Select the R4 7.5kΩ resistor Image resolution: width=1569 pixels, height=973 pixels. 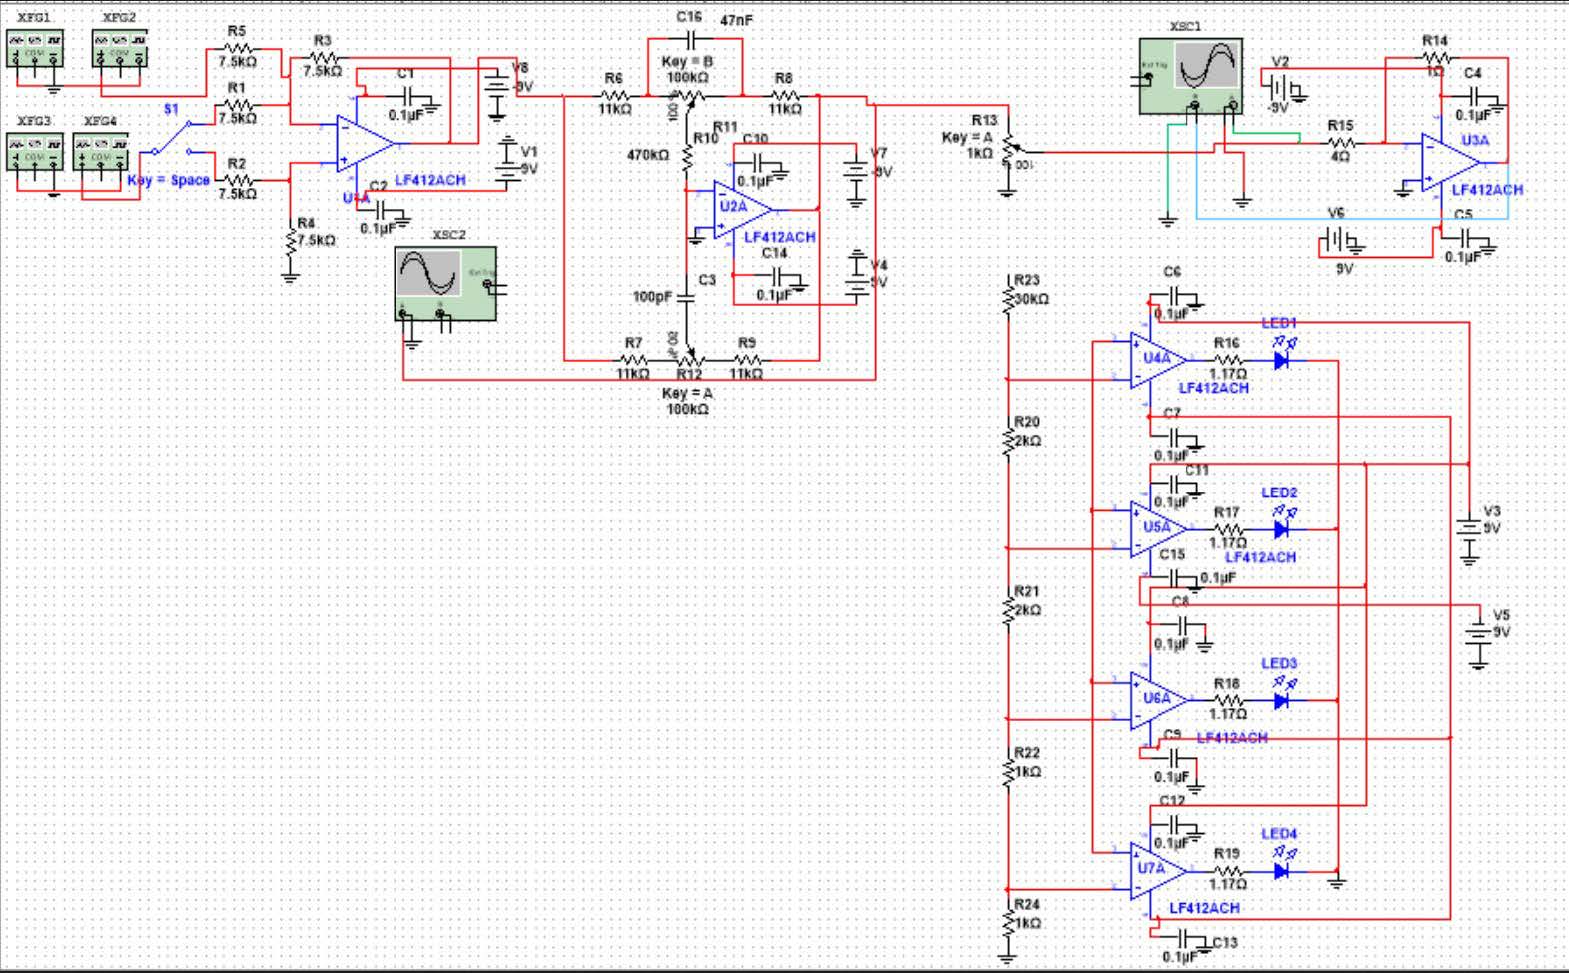(x=290, y=241)
